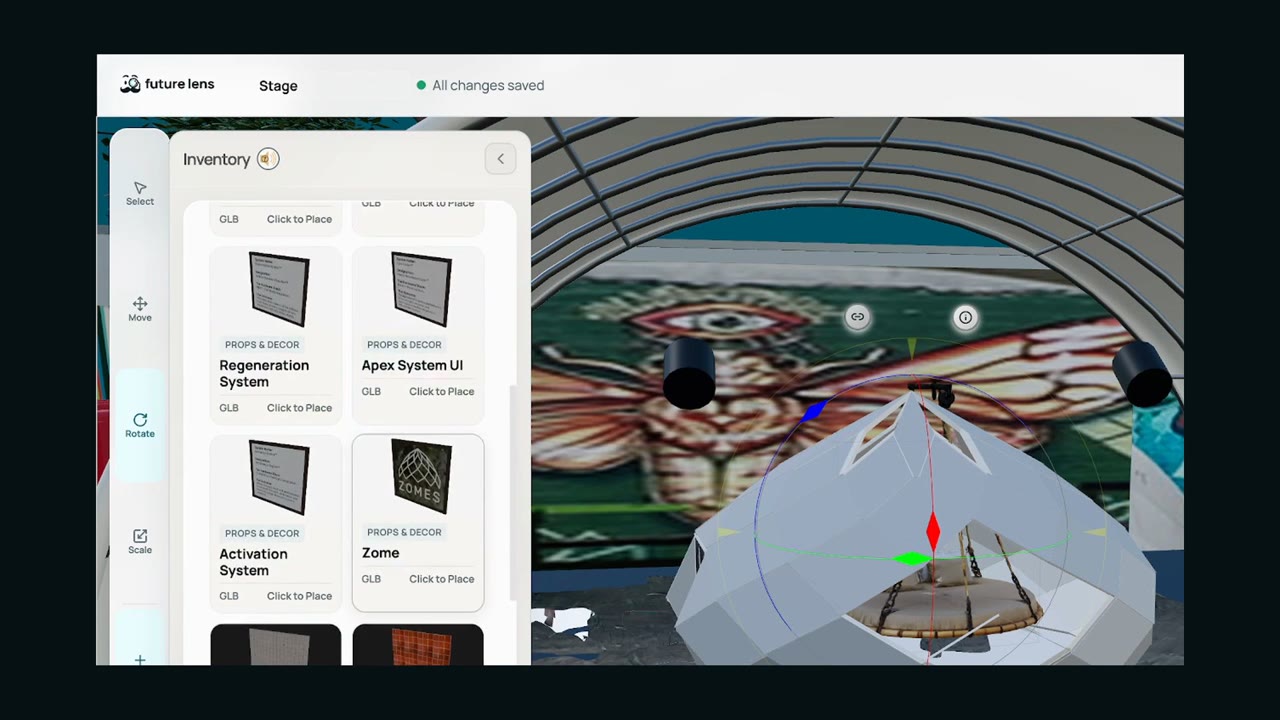Click to Place Apex System UI

pos(441,392)
